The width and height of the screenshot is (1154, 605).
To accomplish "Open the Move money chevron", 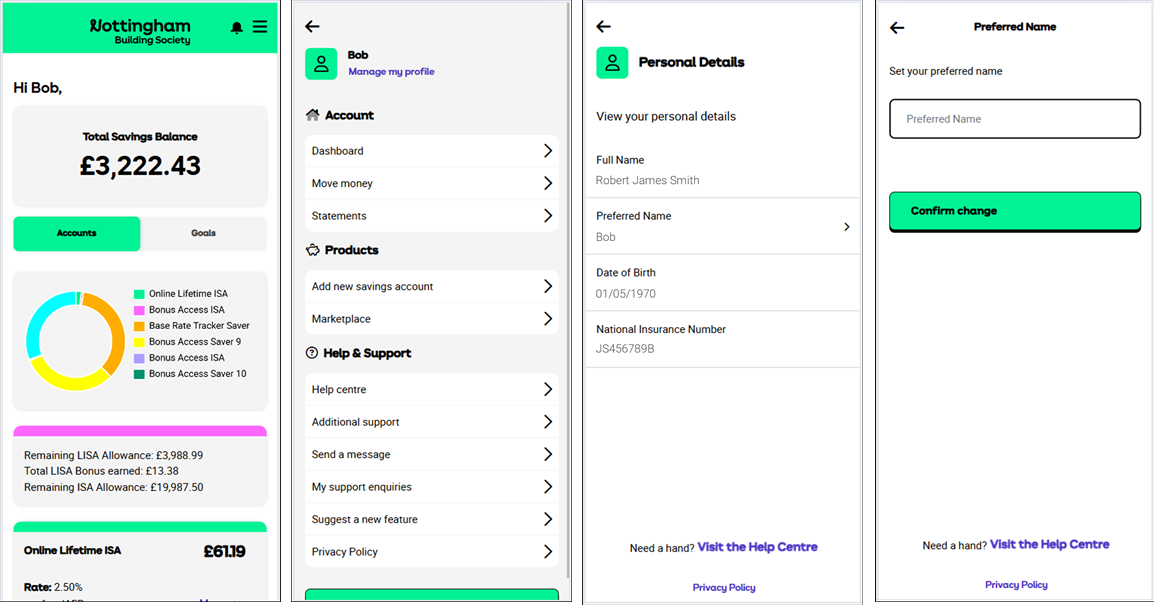I will click(548, 183).
